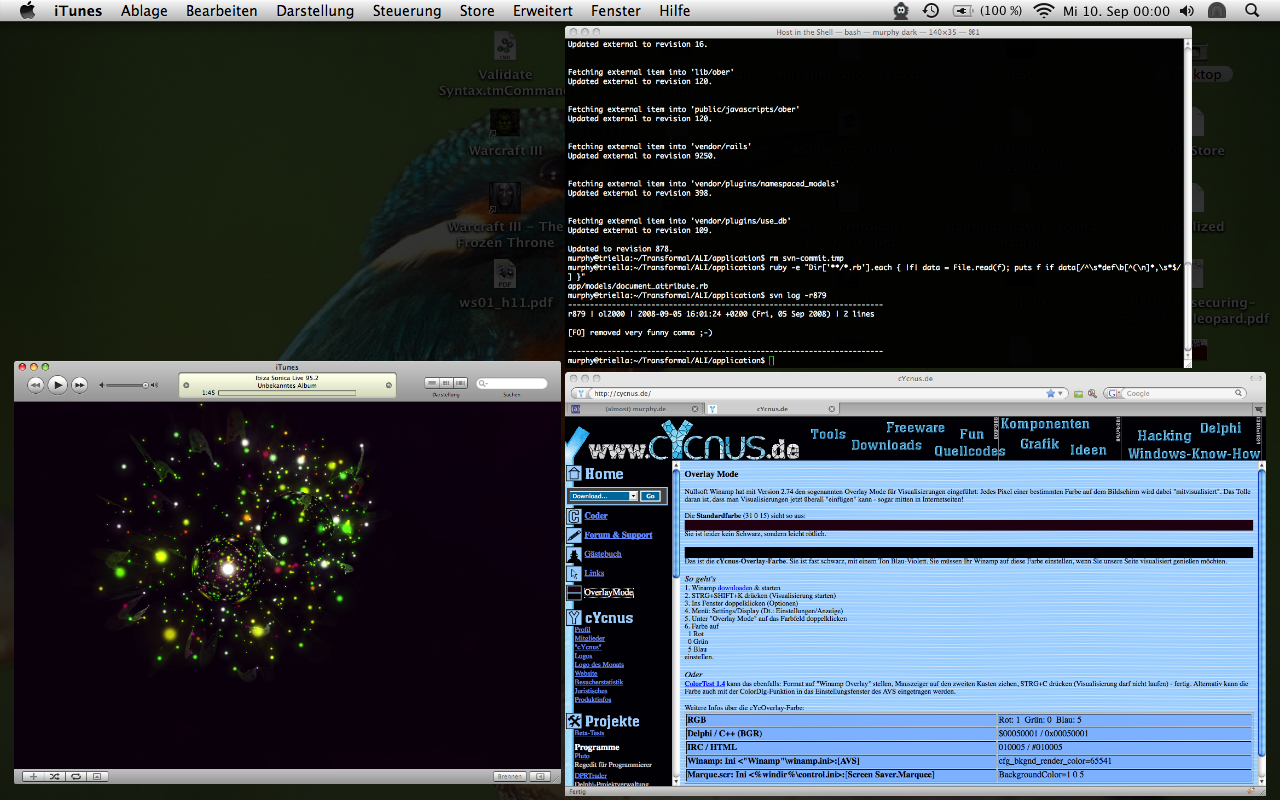Play the track in iTunes
The image size is (1280, 800).
point(57,384)
